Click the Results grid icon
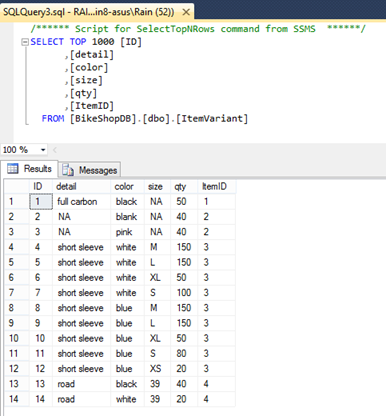 (13, 169)
